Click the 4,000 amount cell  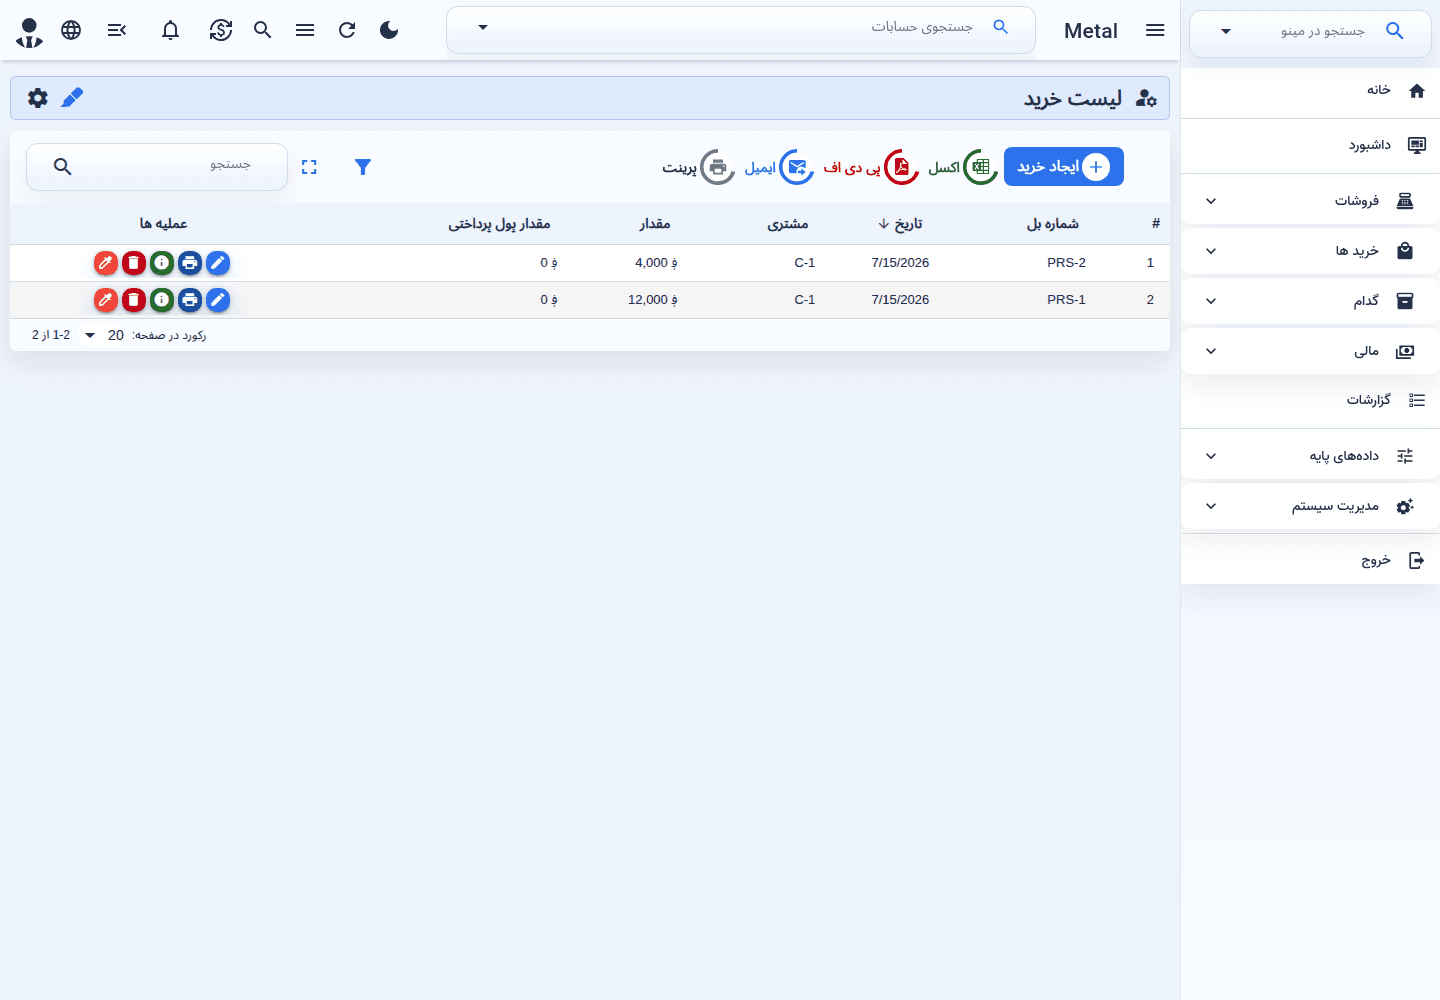click(x=656, y=263)
